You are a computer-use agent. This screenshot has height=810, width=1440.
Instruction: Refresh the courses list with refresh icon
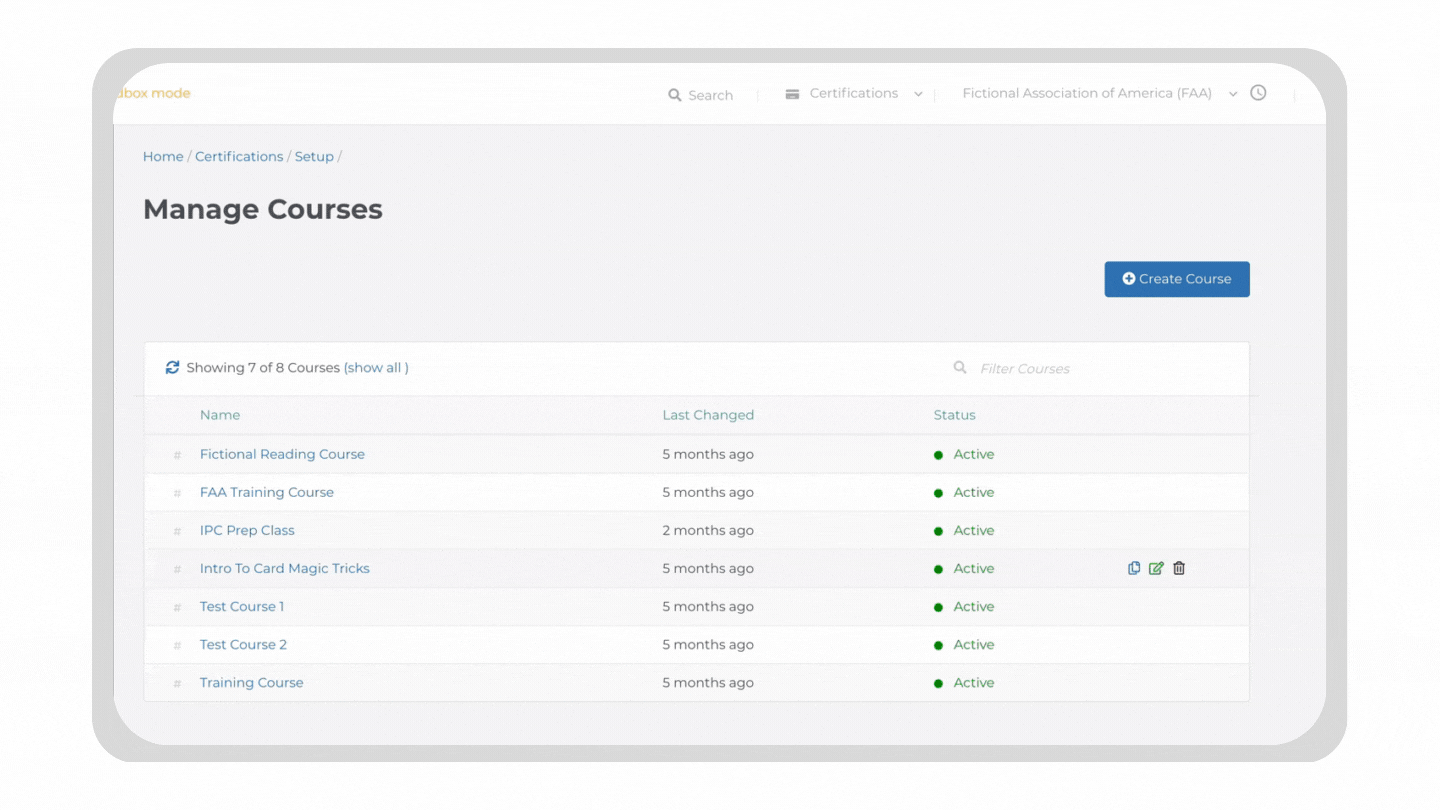pos(172,368)
